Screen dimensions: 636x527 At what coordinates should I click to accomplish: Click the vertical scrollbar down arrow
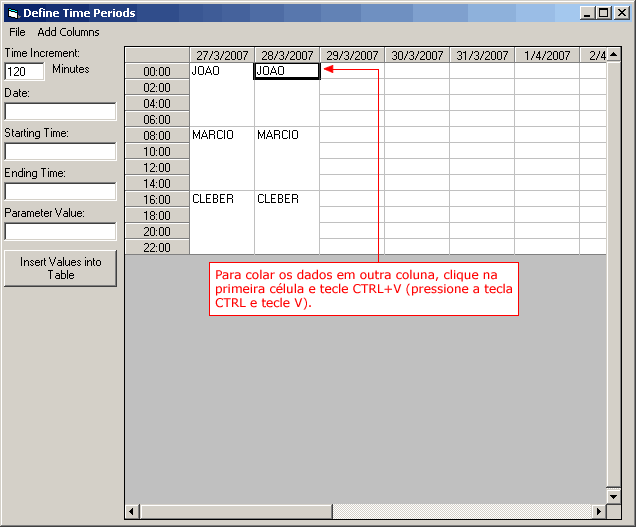pos(614,497)
